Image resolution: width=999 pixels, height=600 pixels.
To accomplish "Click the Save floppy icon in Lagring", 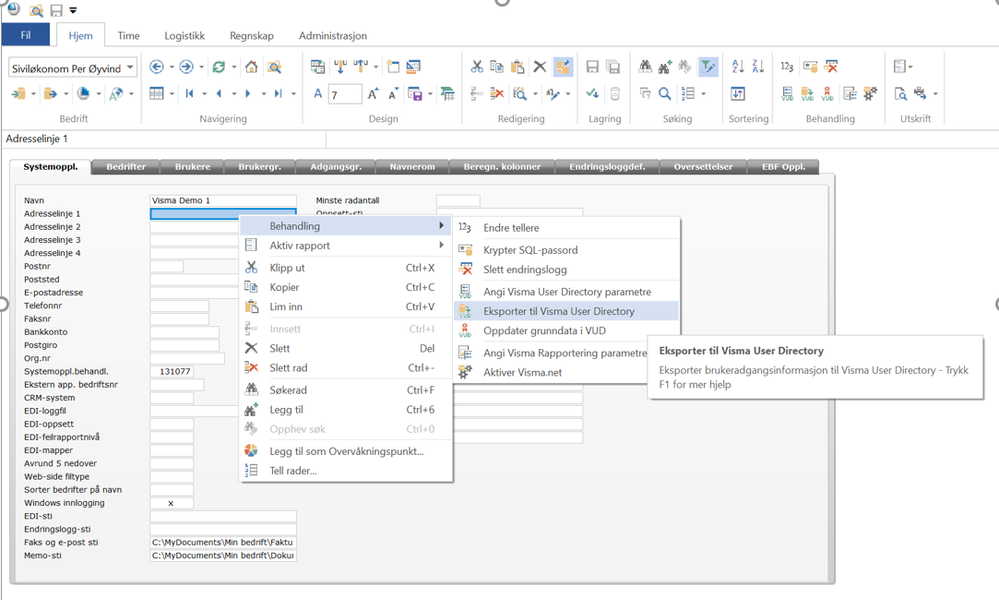I will [x=592, y=66].
